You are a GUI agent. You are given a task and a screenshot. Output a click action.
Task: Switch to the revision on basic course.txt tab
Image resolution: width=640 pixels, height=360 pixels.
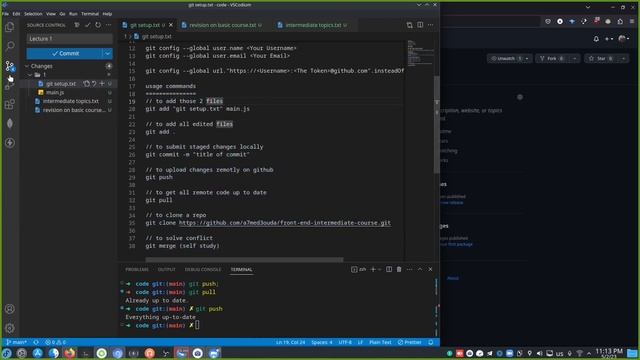[x=222, y=25]
